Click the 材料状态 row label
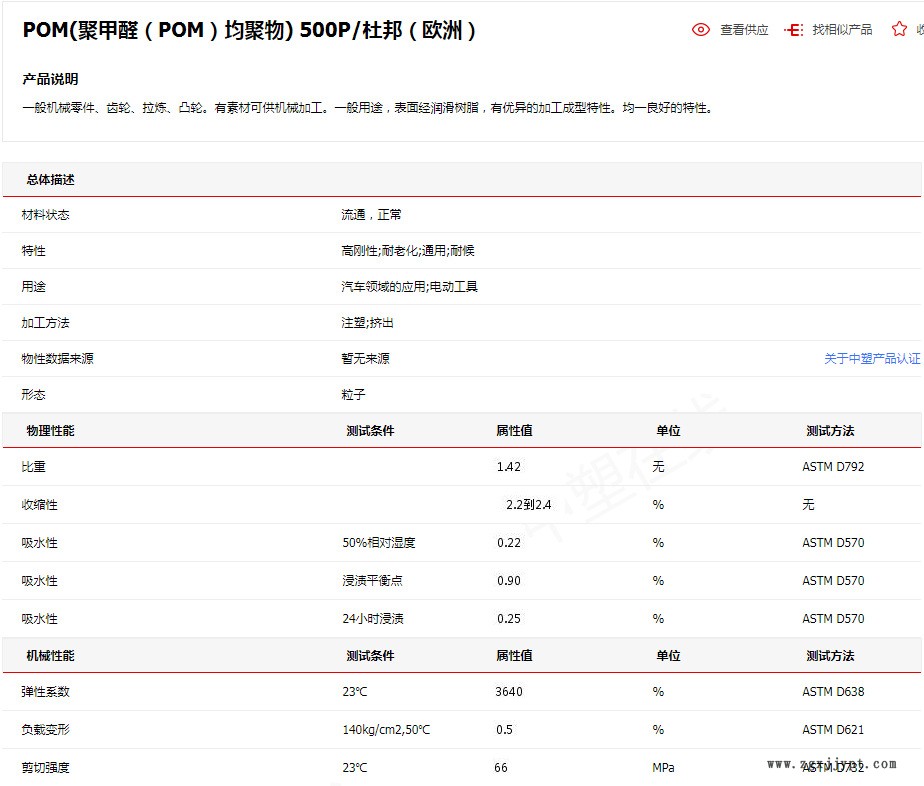This screenshot has width=924, height=786. point(45,214)
